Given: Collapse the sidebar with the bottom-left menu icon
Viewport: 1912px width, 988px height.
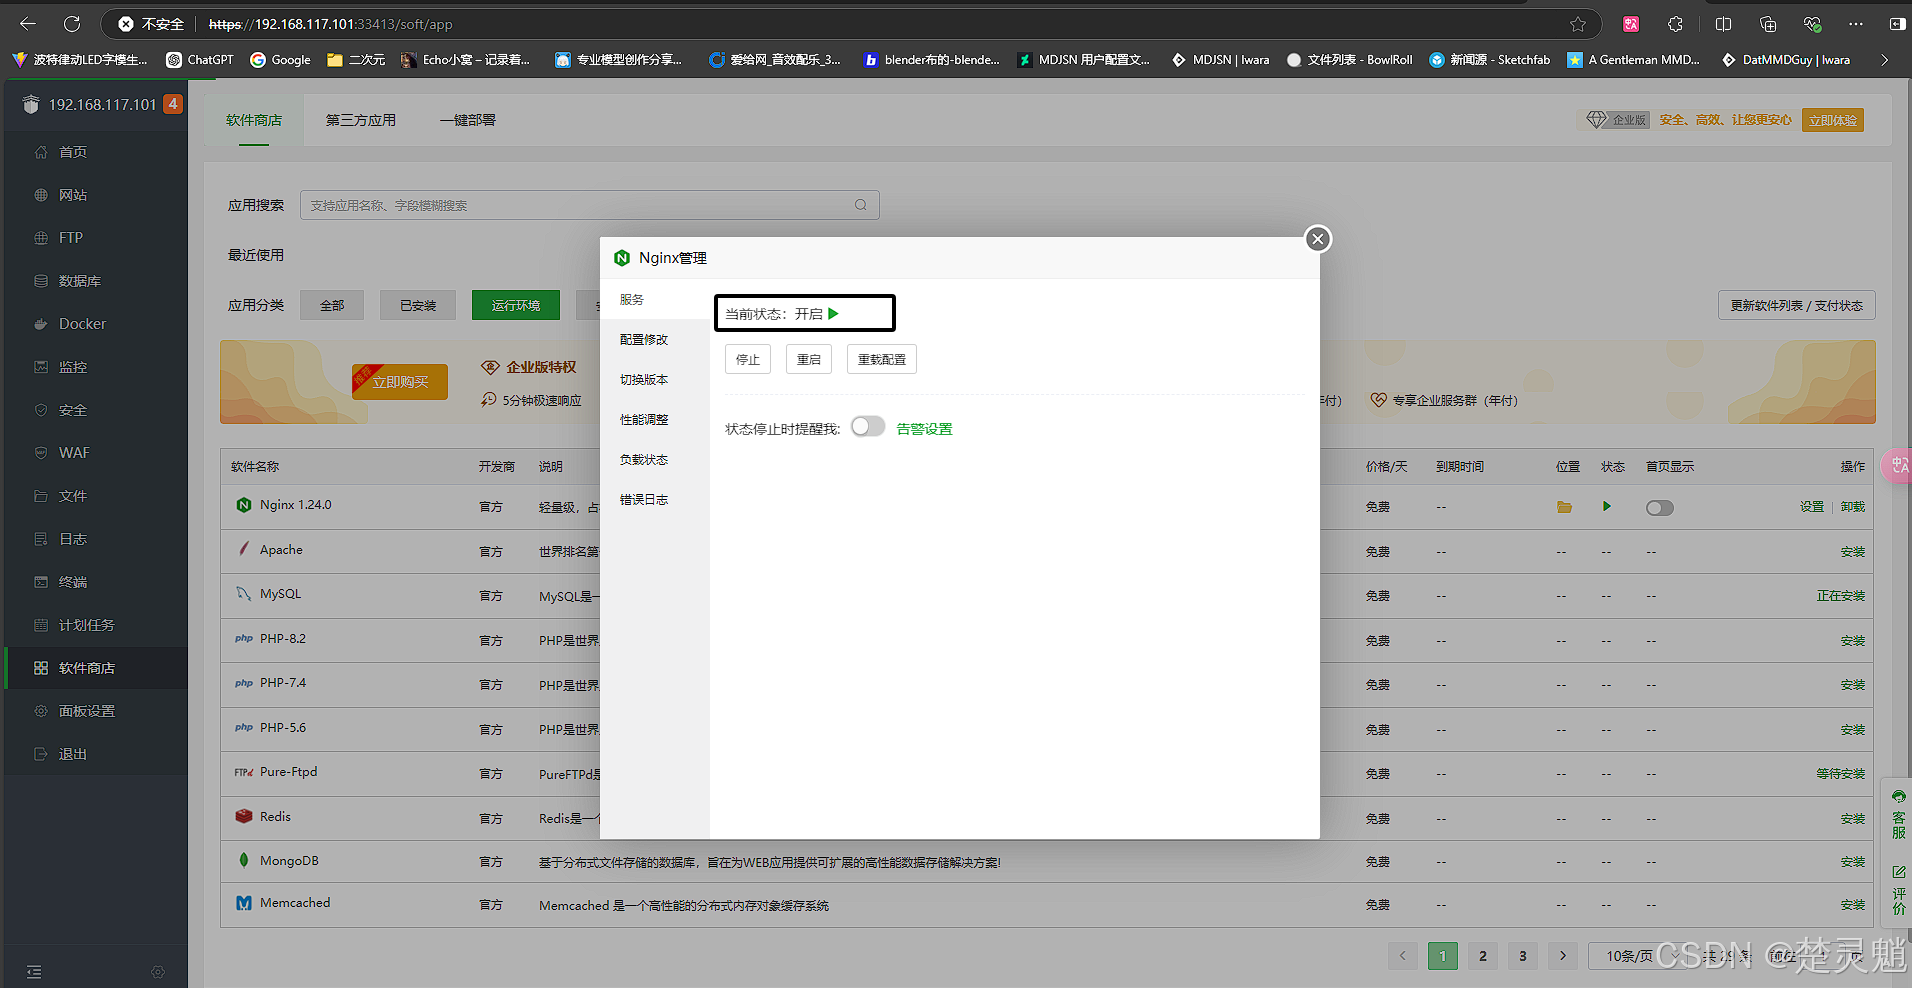Looking at the screenshot, I should [34, 972].
